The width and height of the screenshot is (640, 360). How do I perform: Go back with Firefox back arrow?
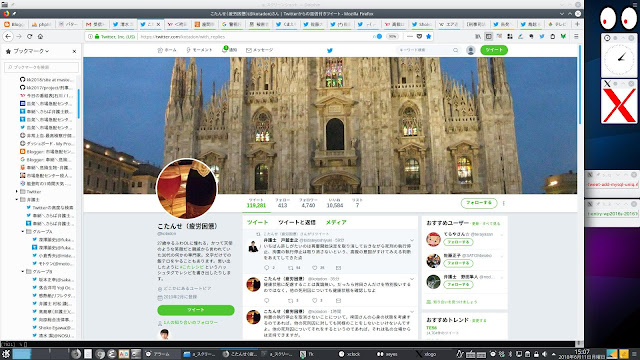(8, 36)
